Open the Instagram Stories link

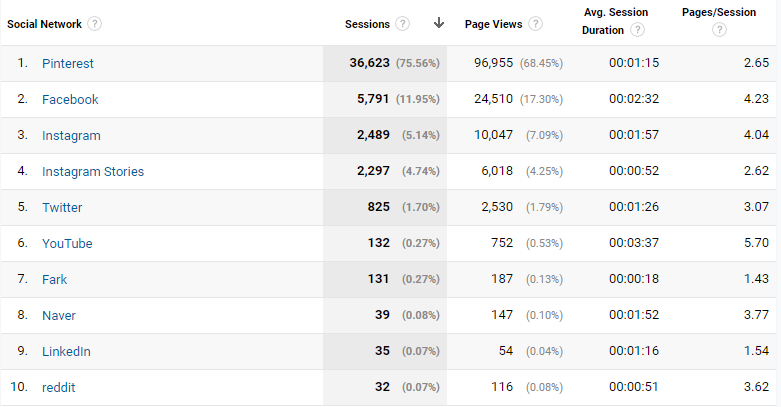93,171
